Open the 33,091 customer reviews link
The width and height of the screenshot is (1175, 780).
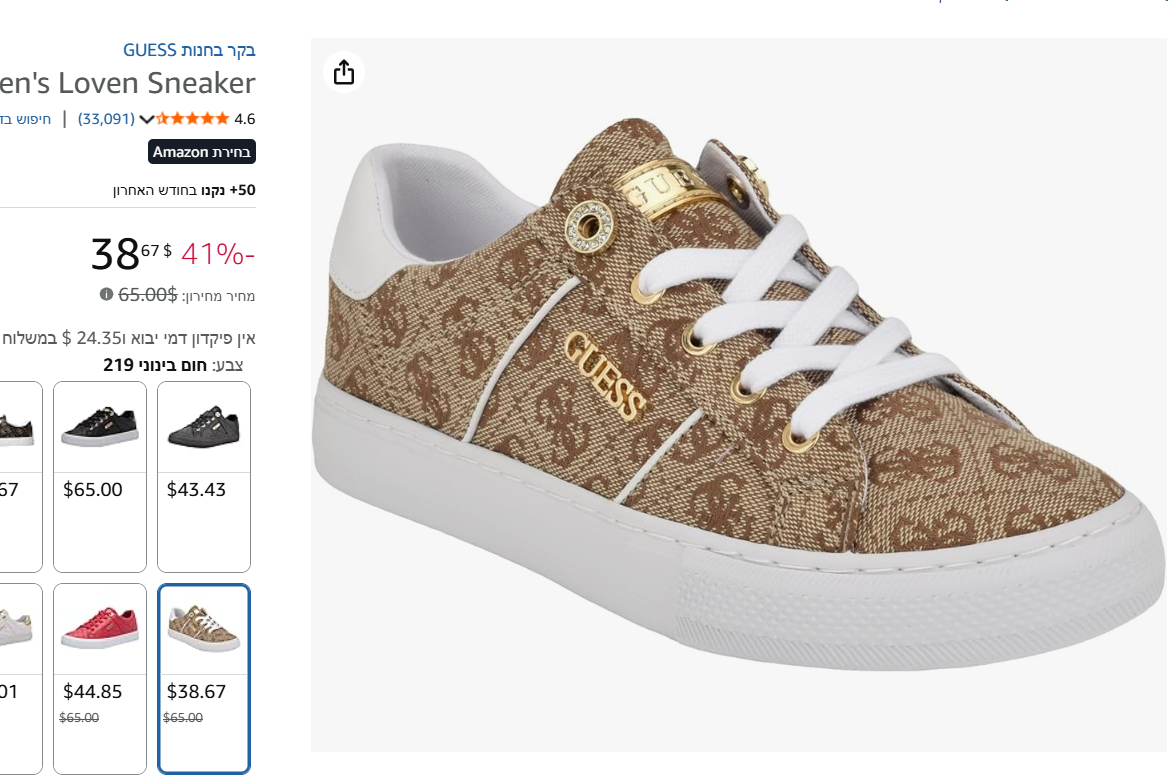[x=106, y=118]
